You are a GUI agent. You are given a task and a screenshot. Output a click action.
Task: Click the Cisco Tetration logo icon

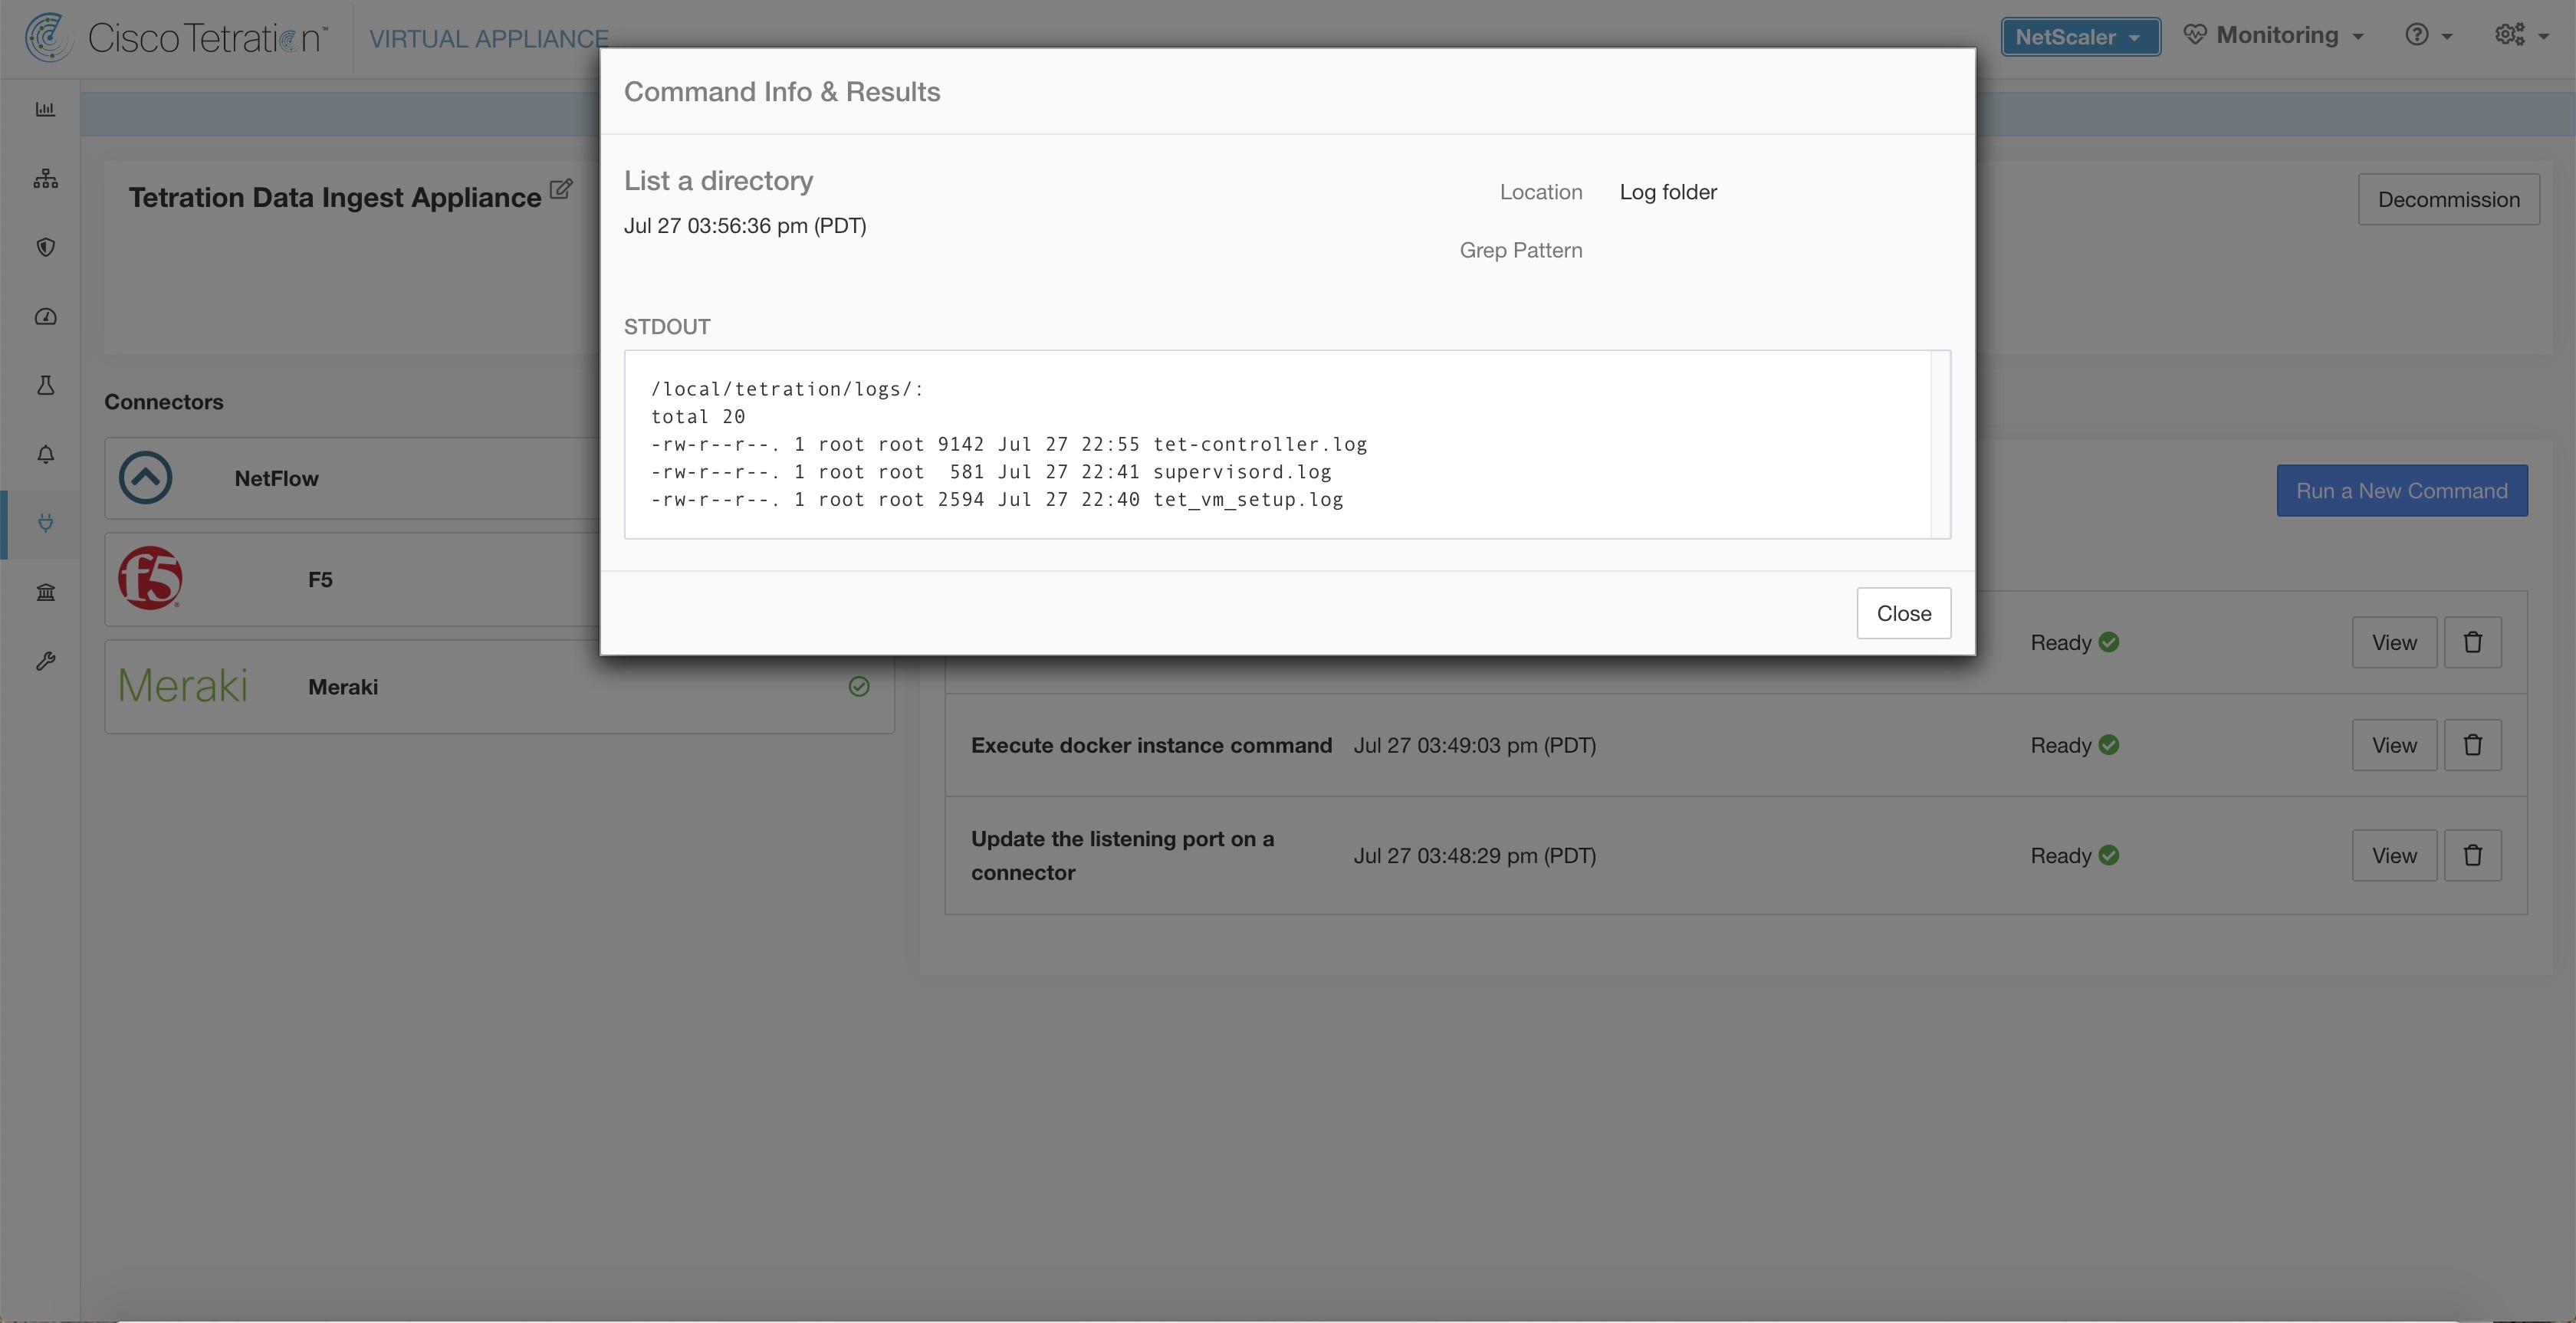(44, 35)
